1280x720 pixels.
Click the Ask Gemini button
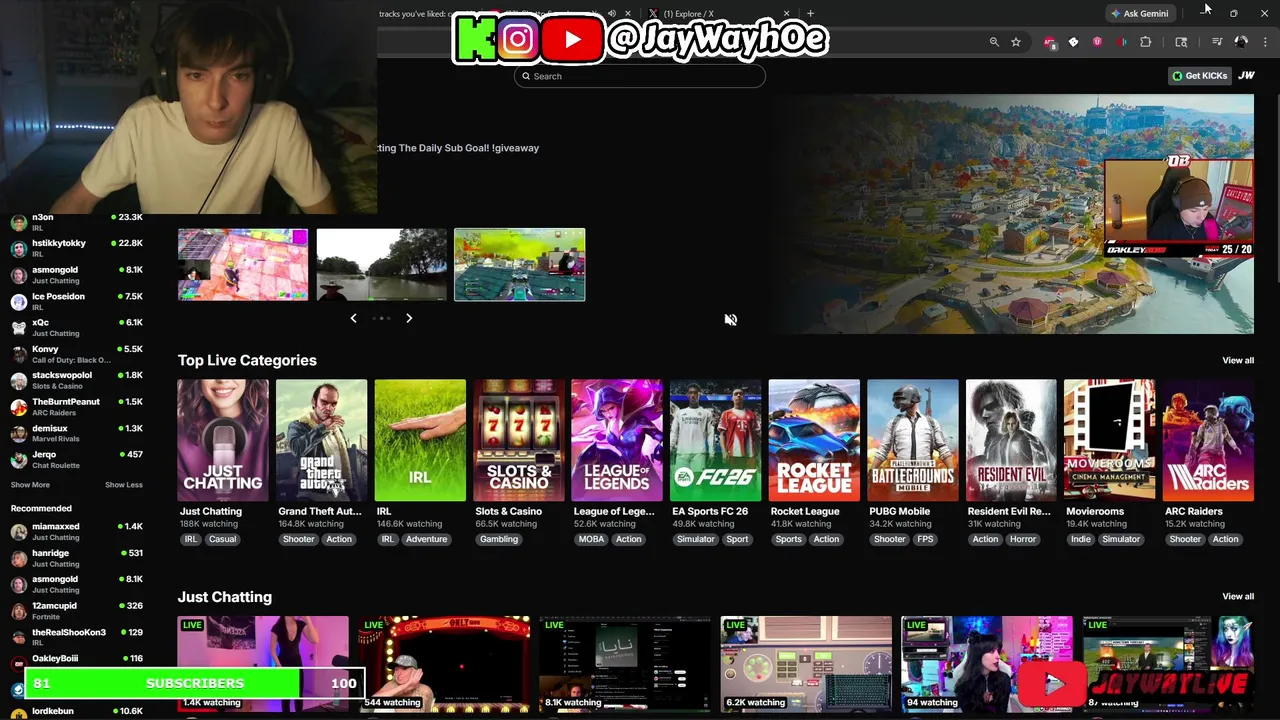pyautogui.click(x=1139, y=13)
